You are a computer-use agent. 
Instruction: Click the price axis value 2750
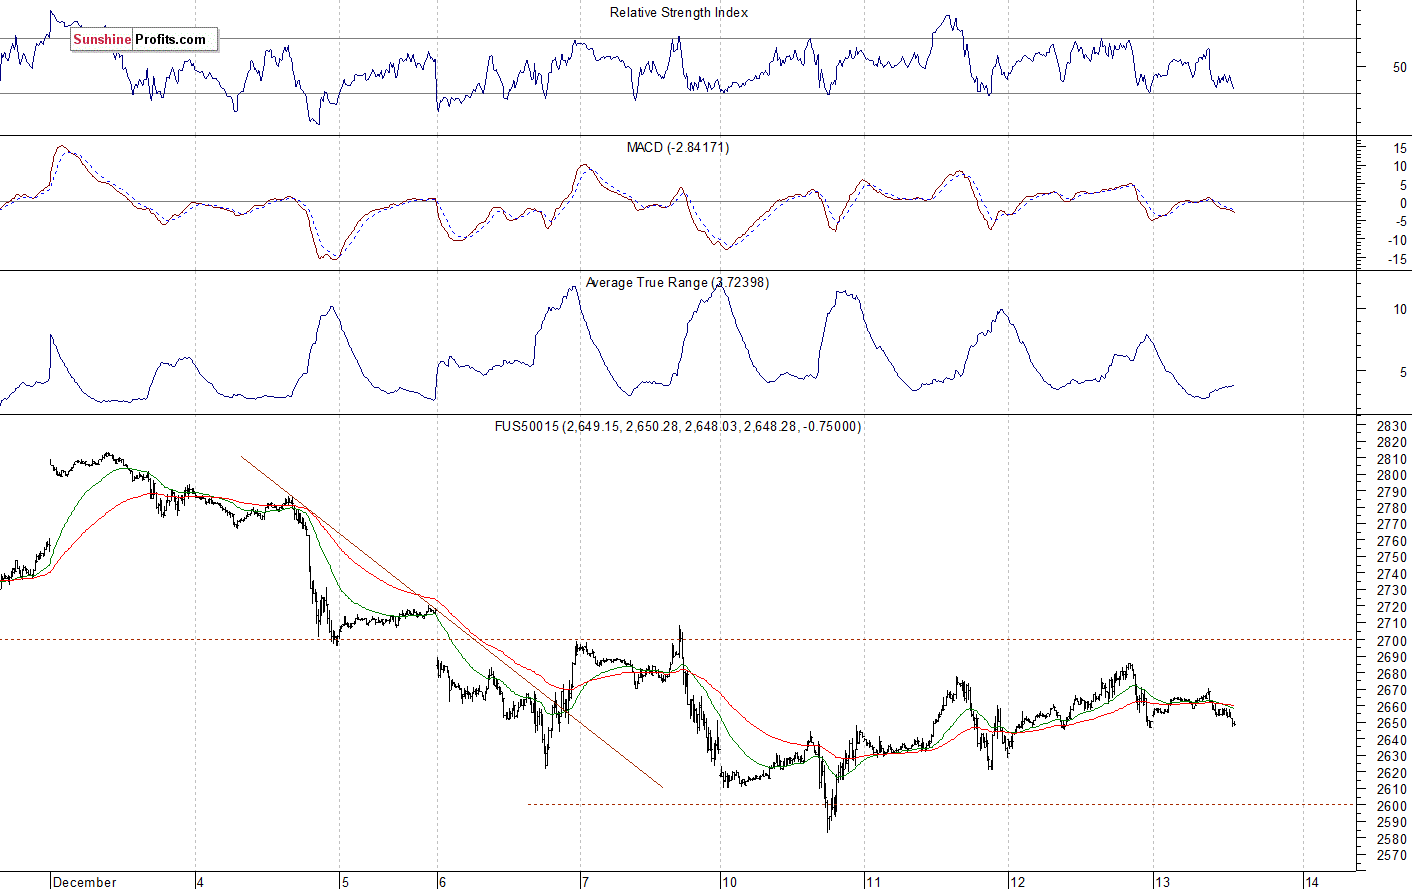point(1392,558)
